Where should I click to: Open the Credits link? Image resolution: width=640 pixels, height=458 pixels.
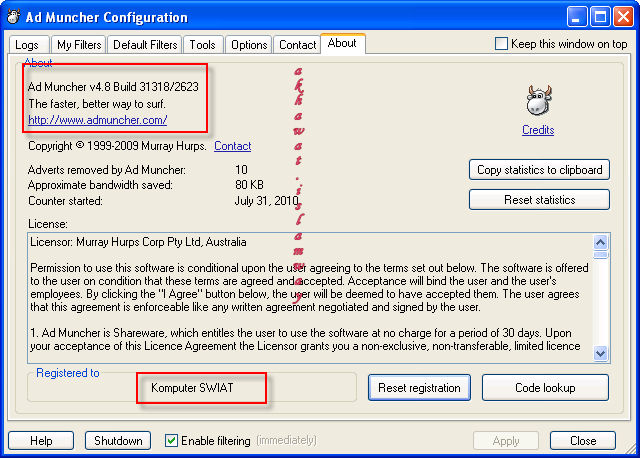click(538, 130)
